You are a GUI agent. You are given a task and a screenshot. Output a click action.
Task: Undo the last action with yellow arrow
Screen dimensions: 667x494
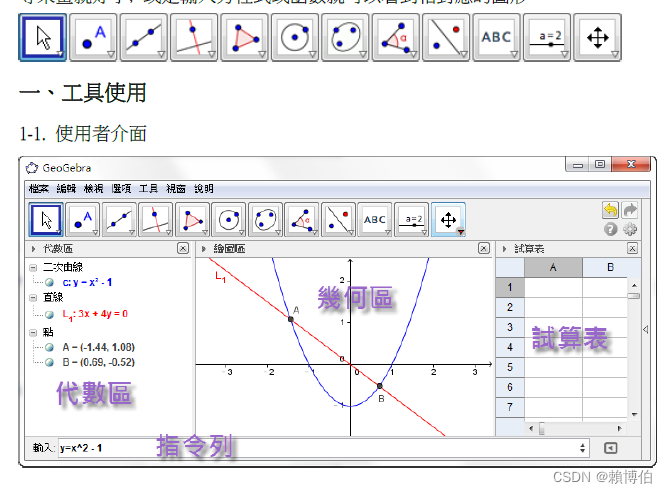610,210
